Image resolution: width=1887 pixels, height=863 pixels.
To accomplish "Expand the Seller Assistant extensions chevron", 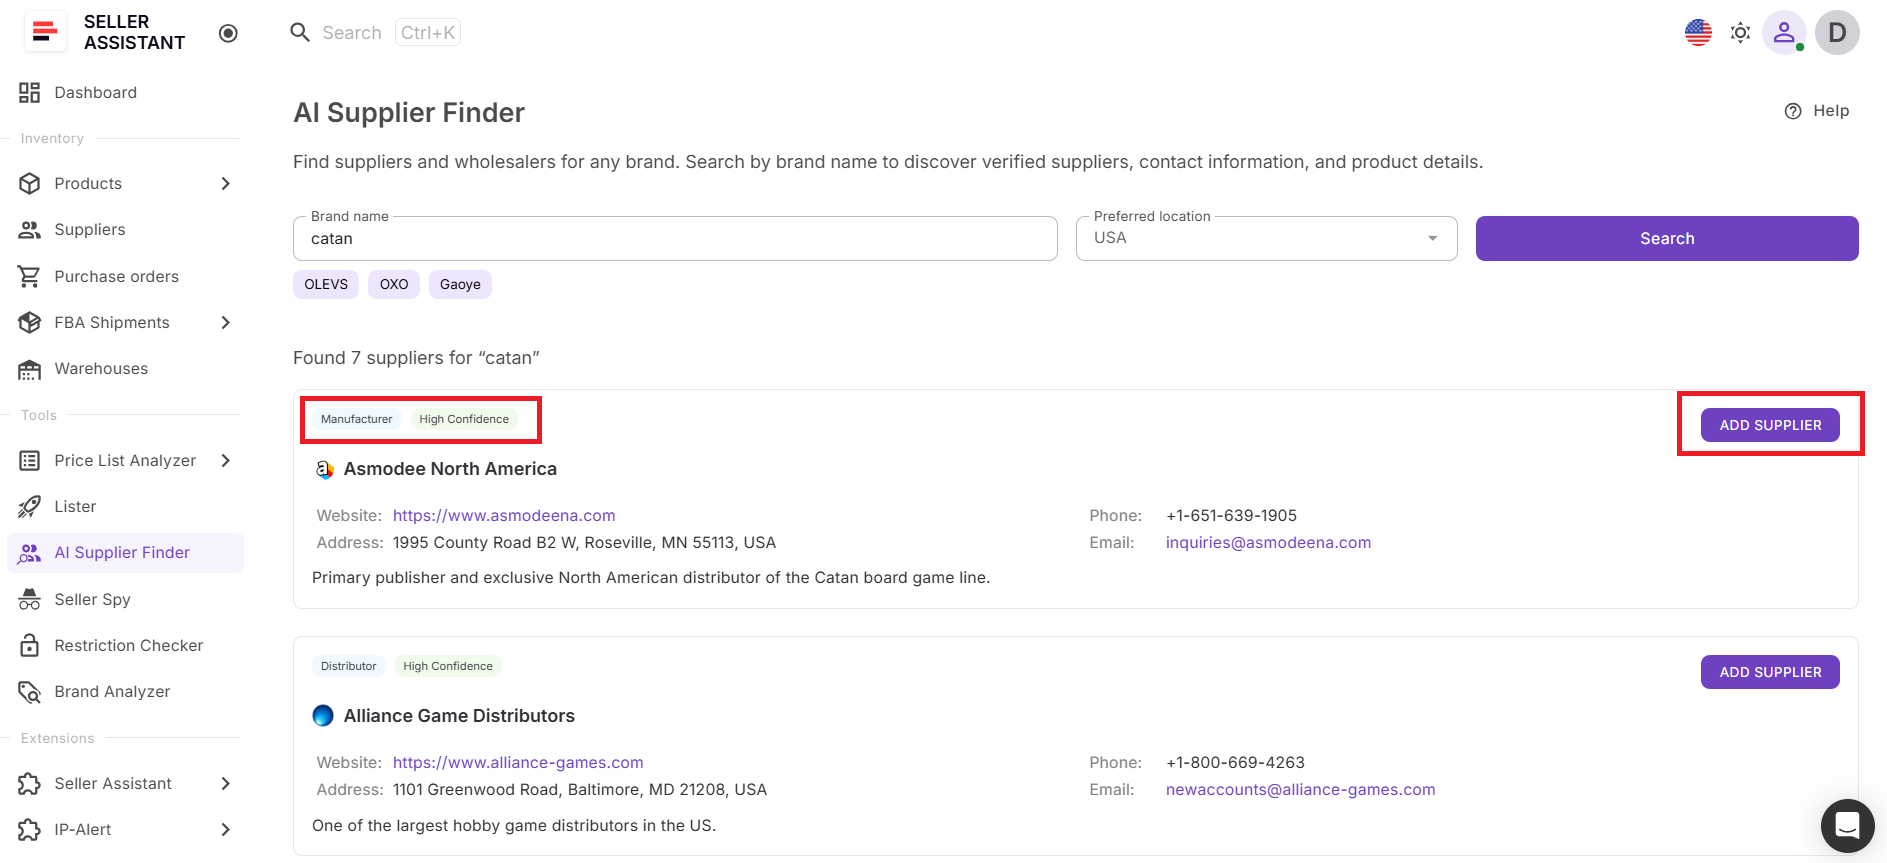I will [x=225, y=784].
